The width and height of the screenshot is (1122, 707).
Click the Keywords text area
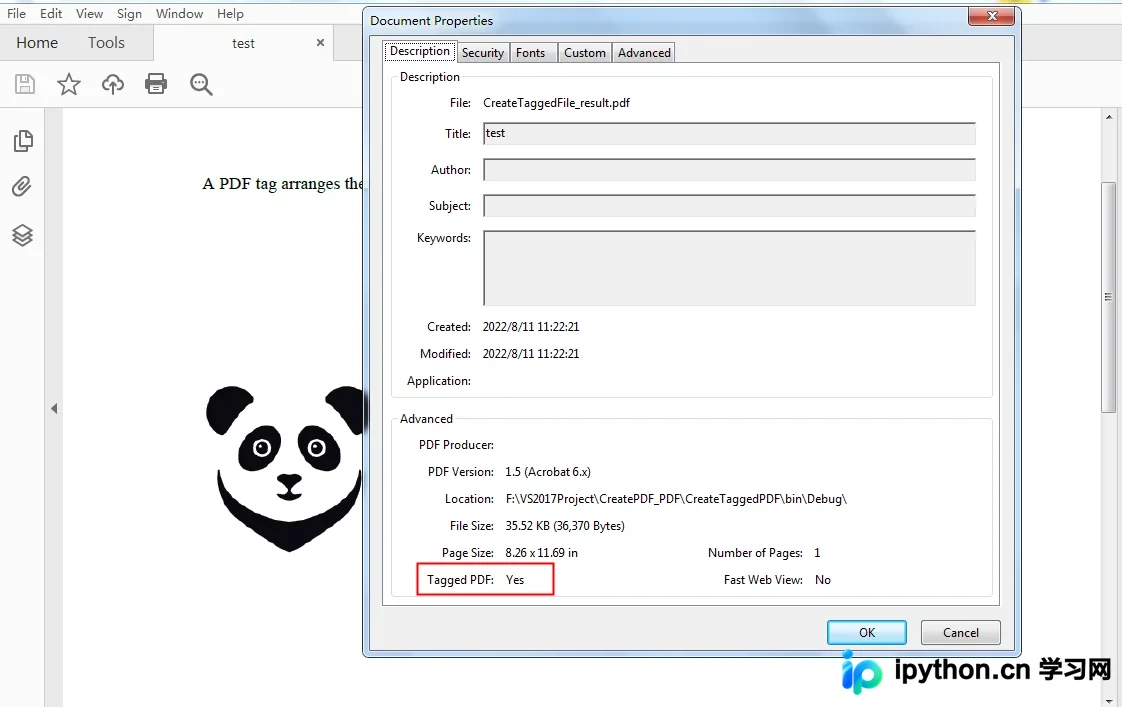(729, 268)
